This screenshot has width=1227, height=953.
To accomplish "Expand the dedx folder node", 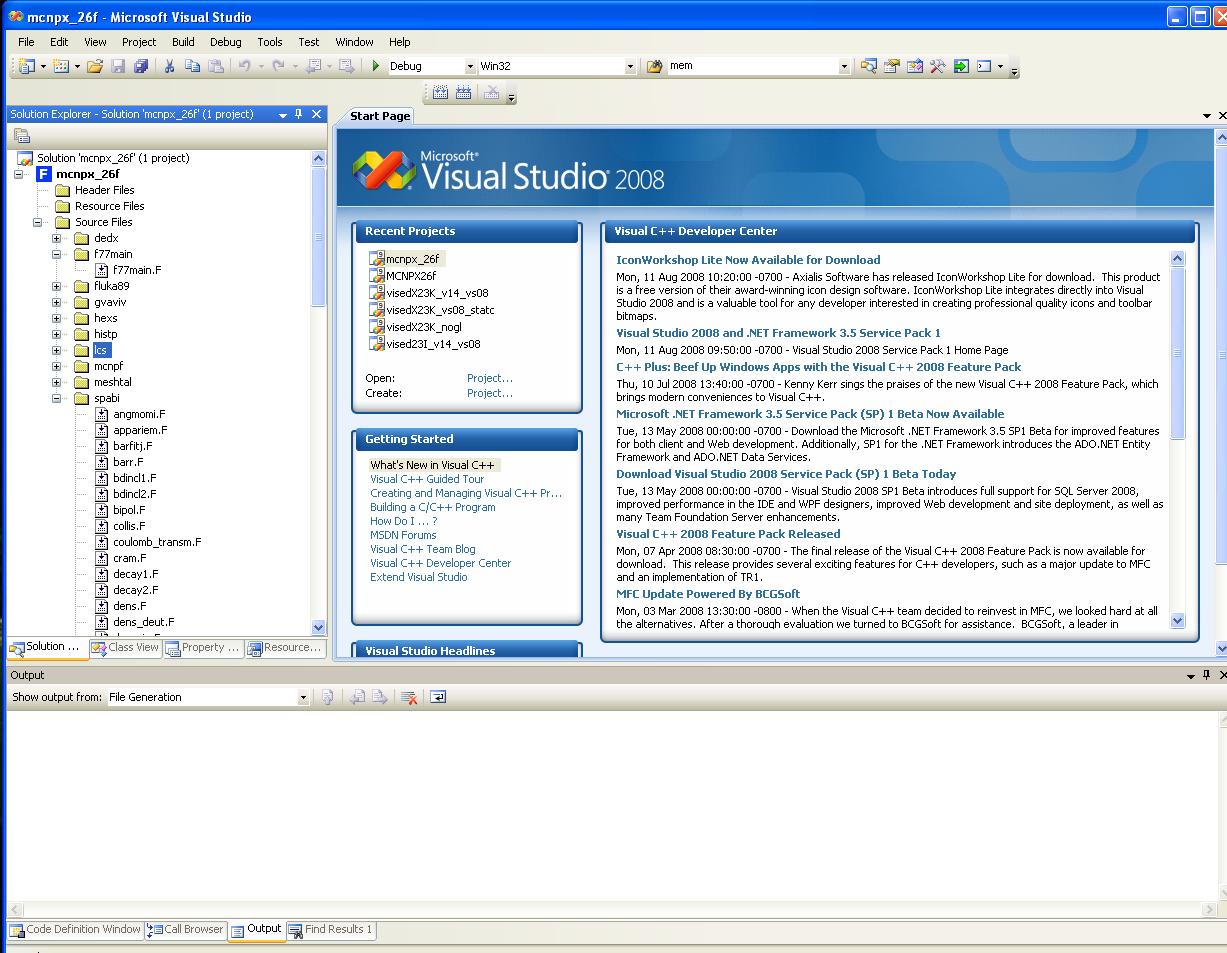I will [57, 238].
